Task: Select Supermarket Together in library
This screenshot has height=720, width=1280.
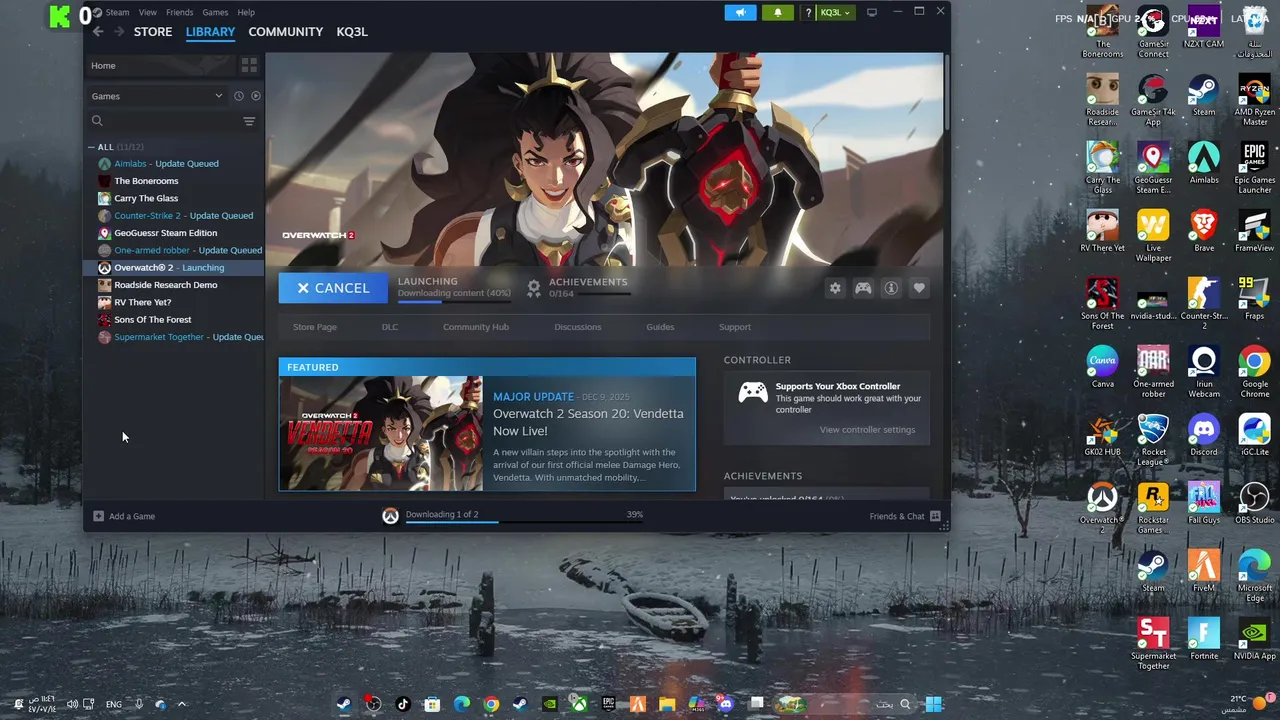Action: tap(174, 337)
